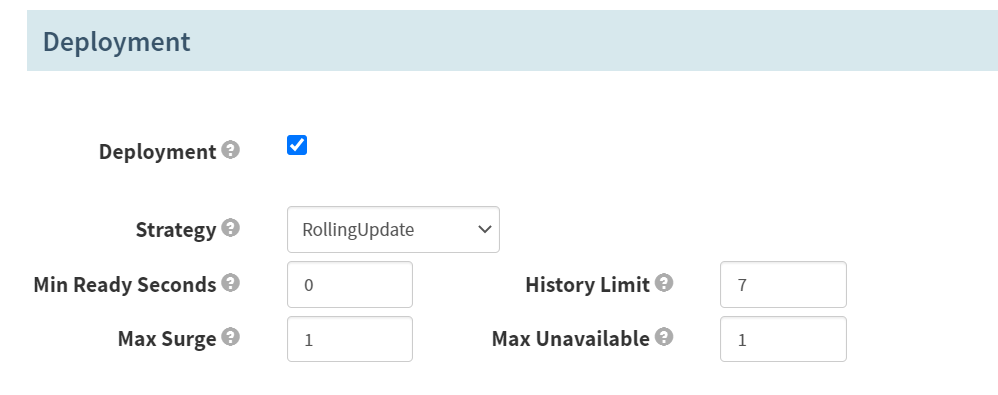Click the chevron arrow on Strategy select
The width and height of the screenshot is (998, 395).
(x=484, y=230)
